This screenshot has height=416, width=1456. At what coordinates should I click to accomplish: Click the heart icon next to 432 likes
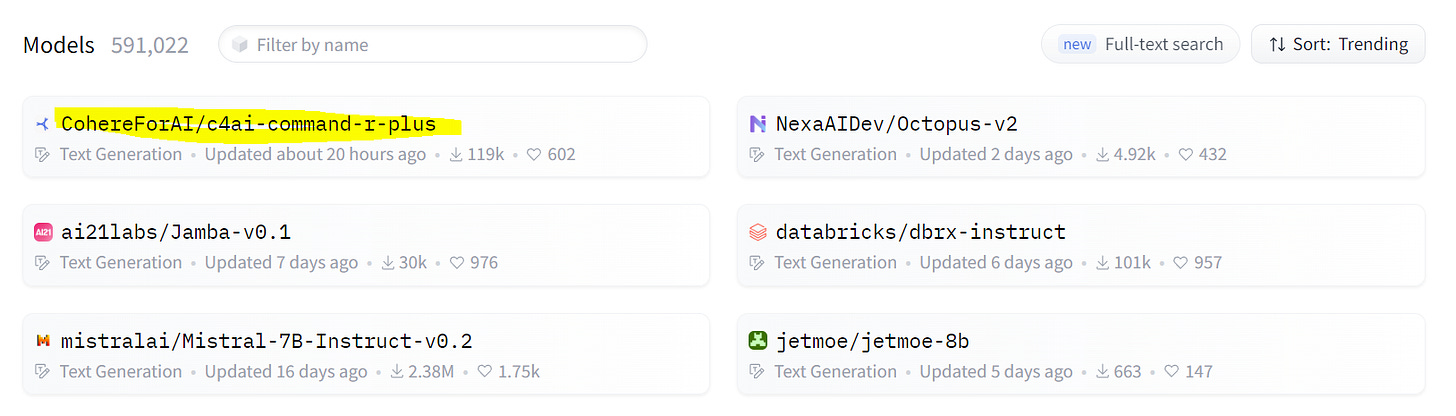tap(1185, 155)
